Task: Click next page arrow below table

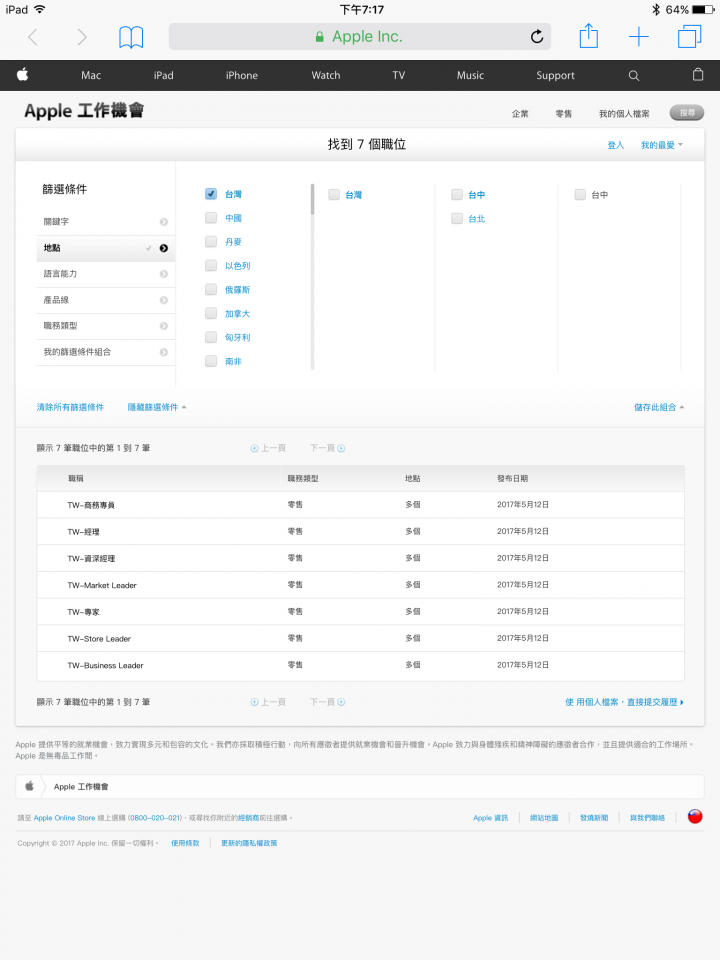Action: coord(342,702)
